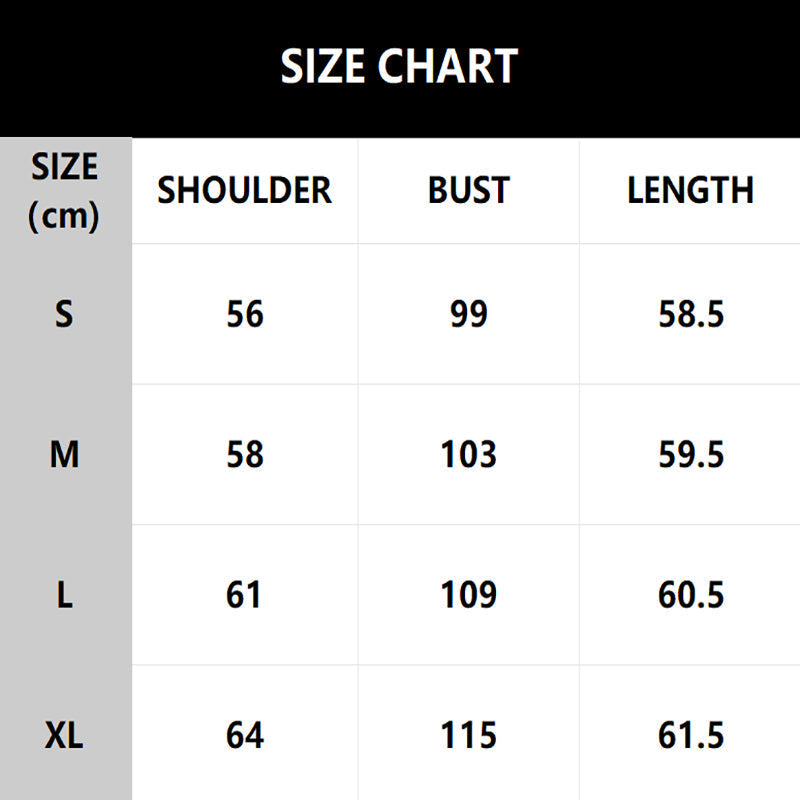Click length value 58.5 for size S
The height and width of the screenshot is (800, 800).
(x=690, y=315)
